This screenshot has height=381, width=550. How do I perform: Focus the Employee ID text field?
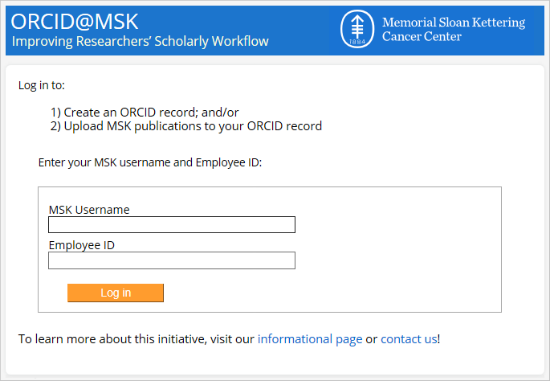172,260
